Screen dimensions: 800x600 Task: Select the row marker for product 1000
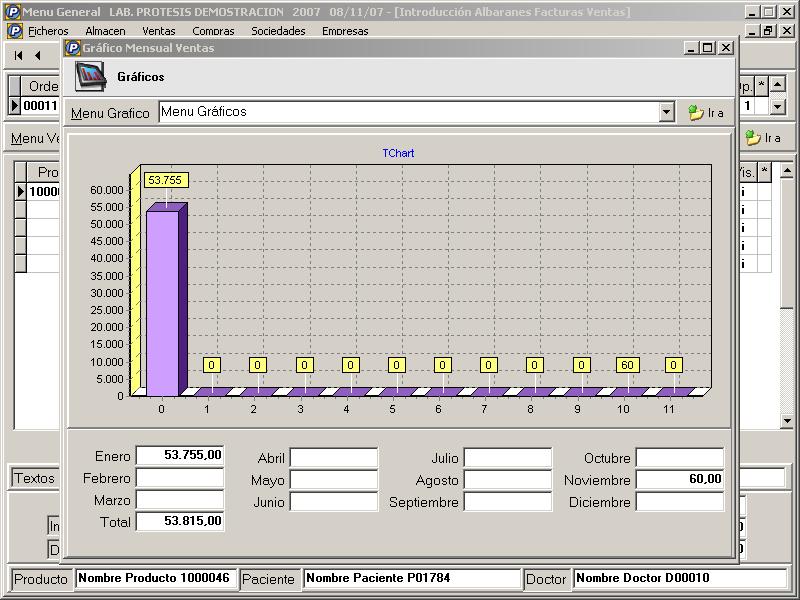(x=20, y=191)
